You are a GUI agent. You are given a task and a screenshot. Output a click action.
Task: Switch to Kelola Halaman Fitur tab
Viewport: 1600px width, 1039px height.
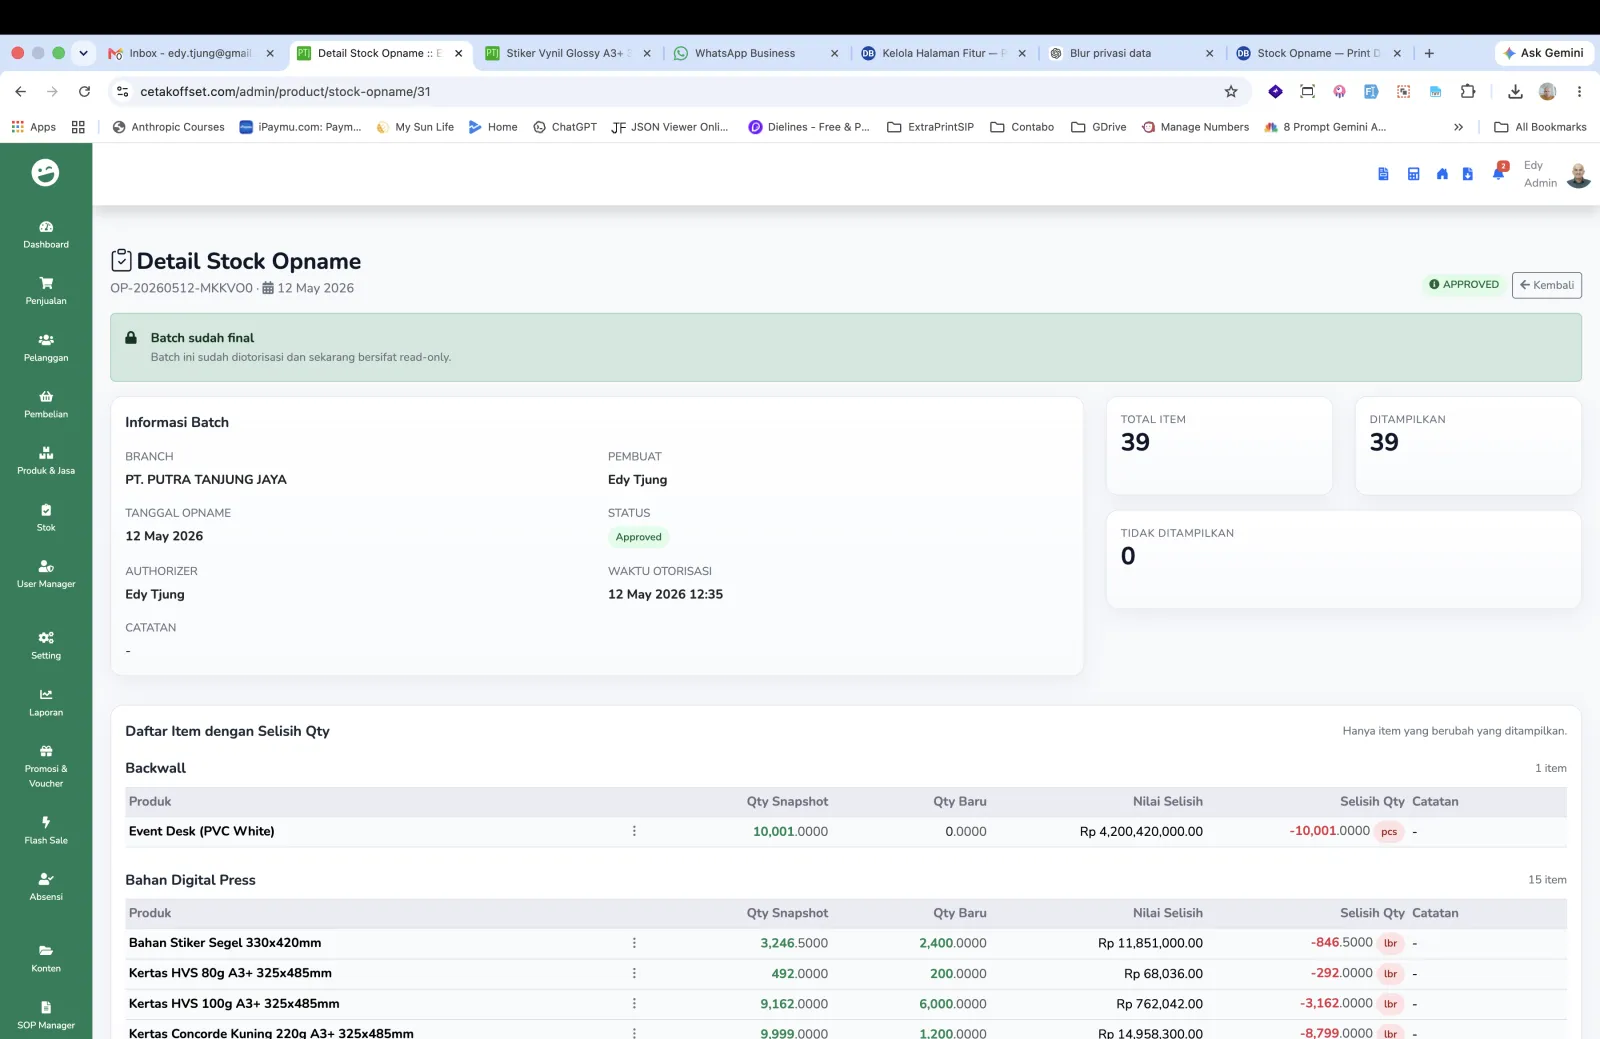943,53
